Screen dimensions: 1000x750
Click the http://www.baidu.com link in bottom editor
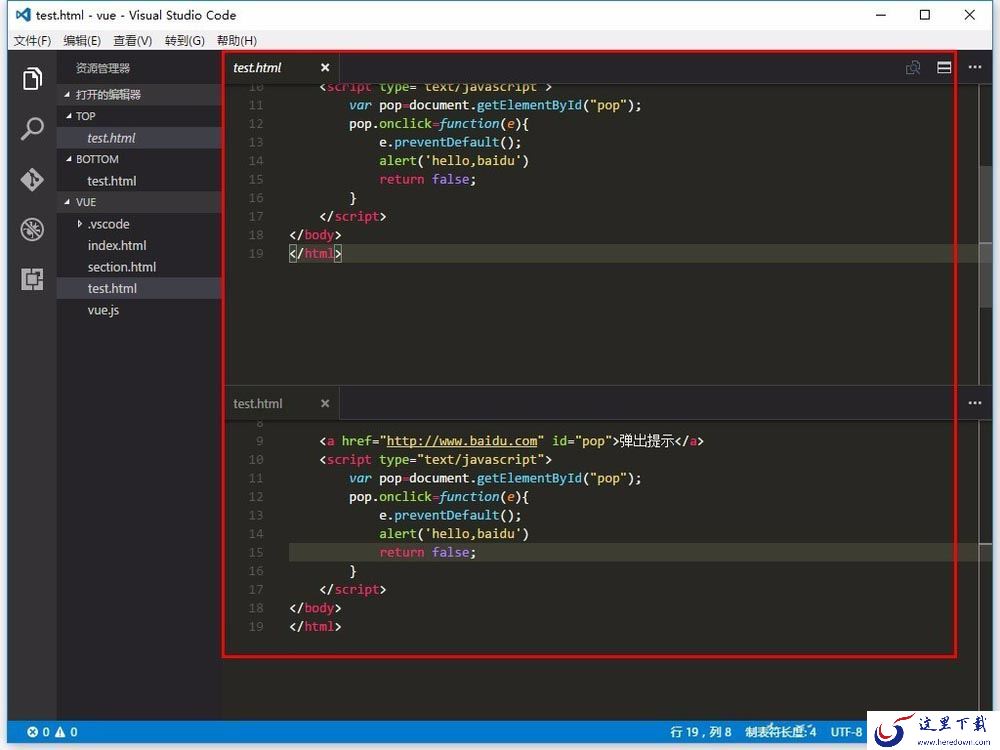pyautogui.click(x=462, y=441)
